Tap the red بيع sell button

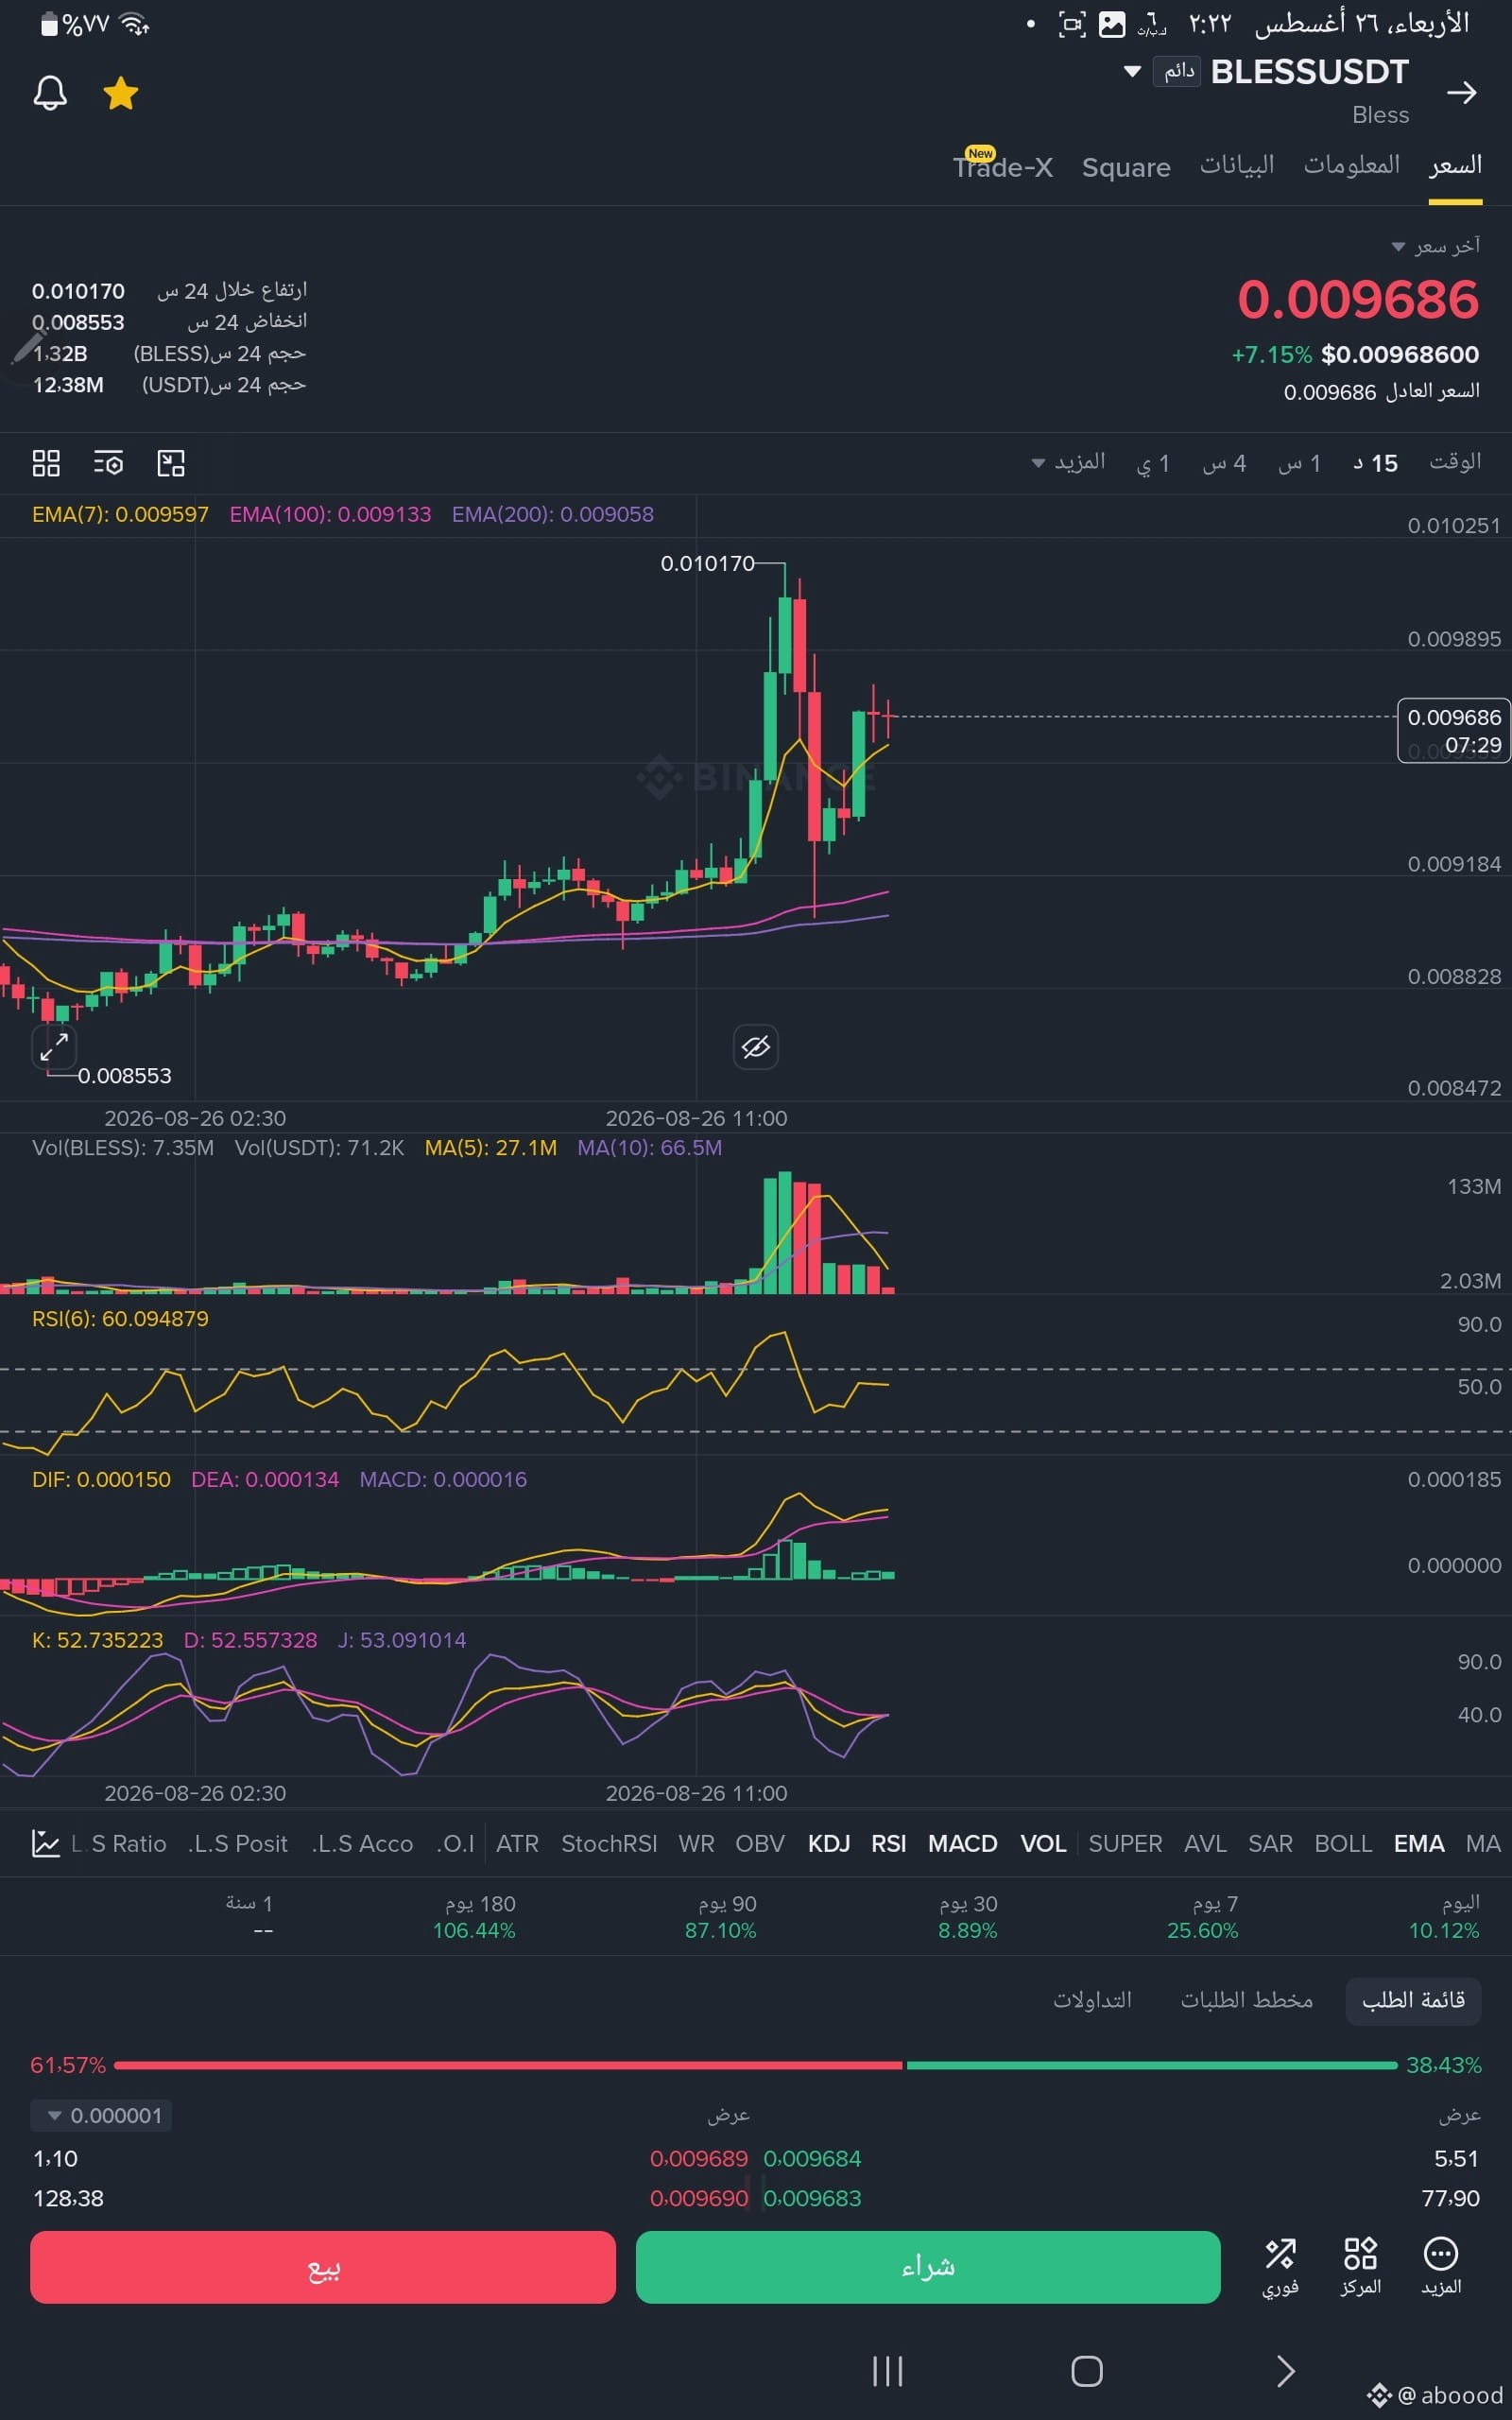[323, 2267]
